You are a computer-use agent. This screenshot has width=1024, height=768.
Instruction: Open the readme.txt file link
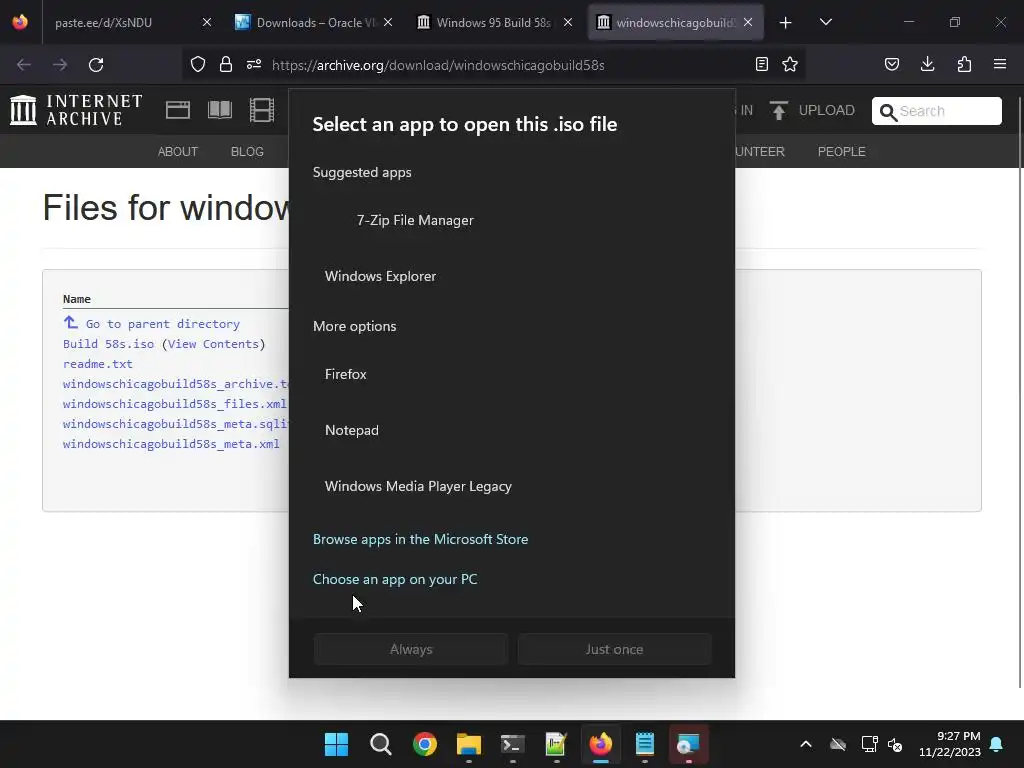click(97, 364)
